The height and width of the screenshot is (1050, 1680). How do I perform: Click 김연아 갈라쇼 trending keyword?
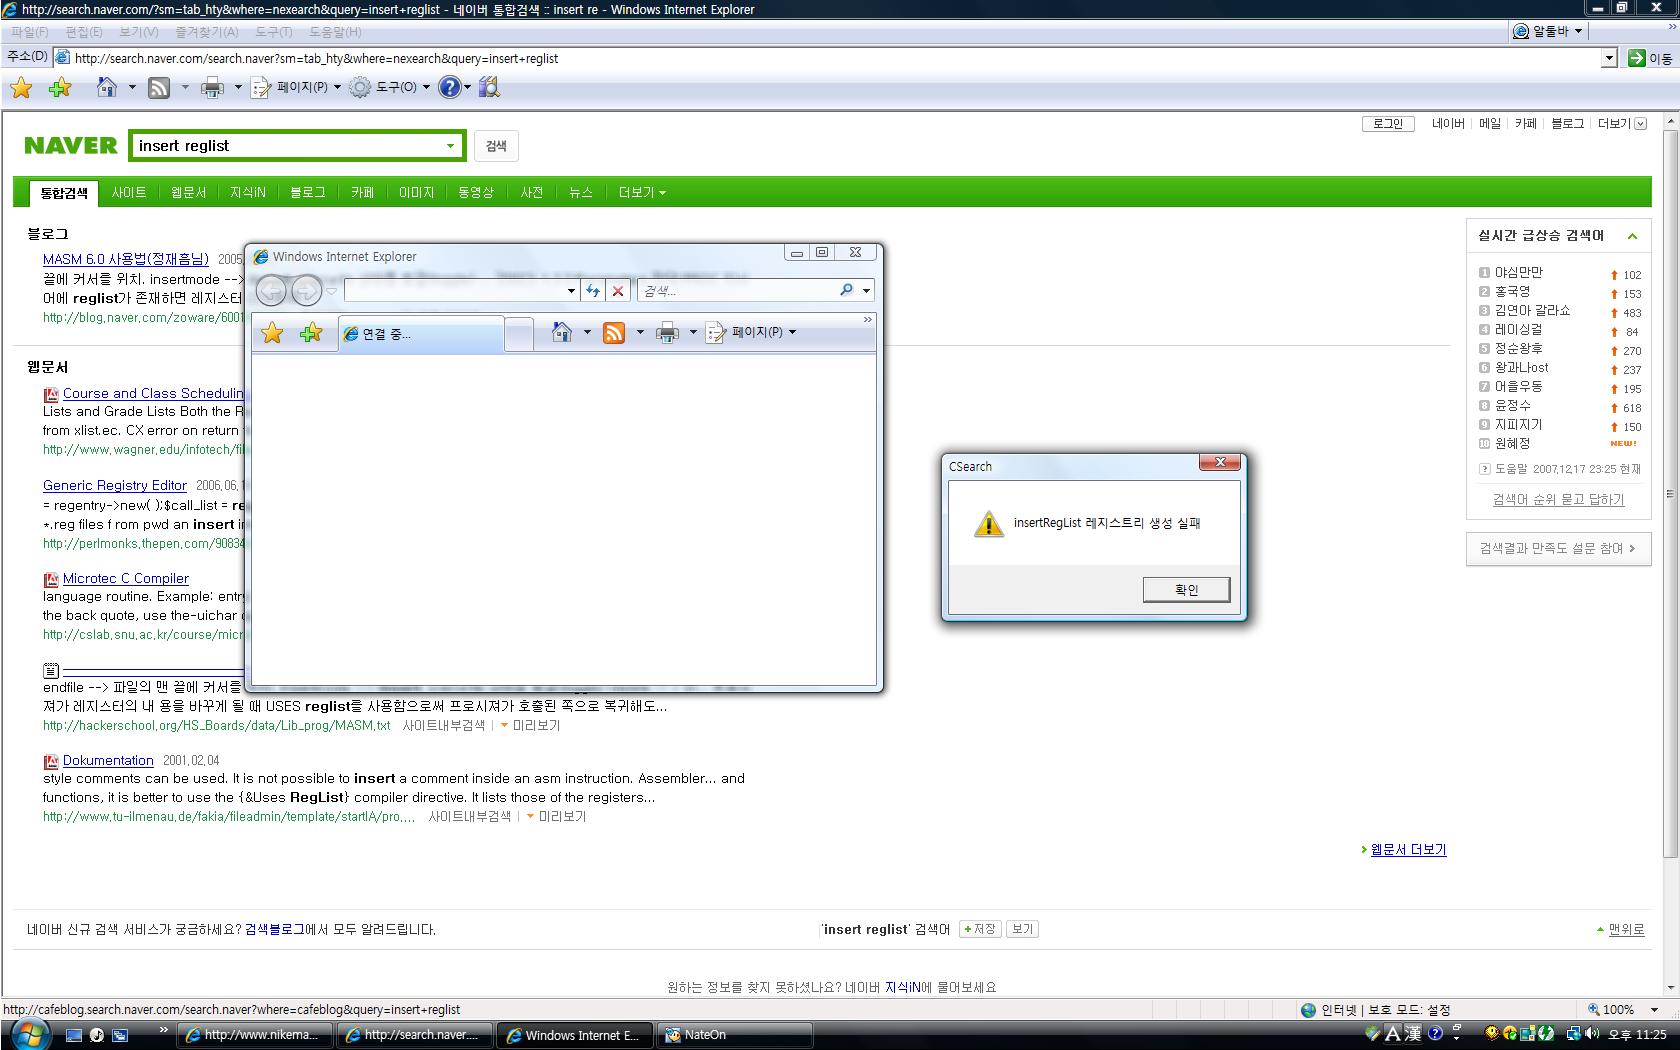click(x=1532, y=310)
